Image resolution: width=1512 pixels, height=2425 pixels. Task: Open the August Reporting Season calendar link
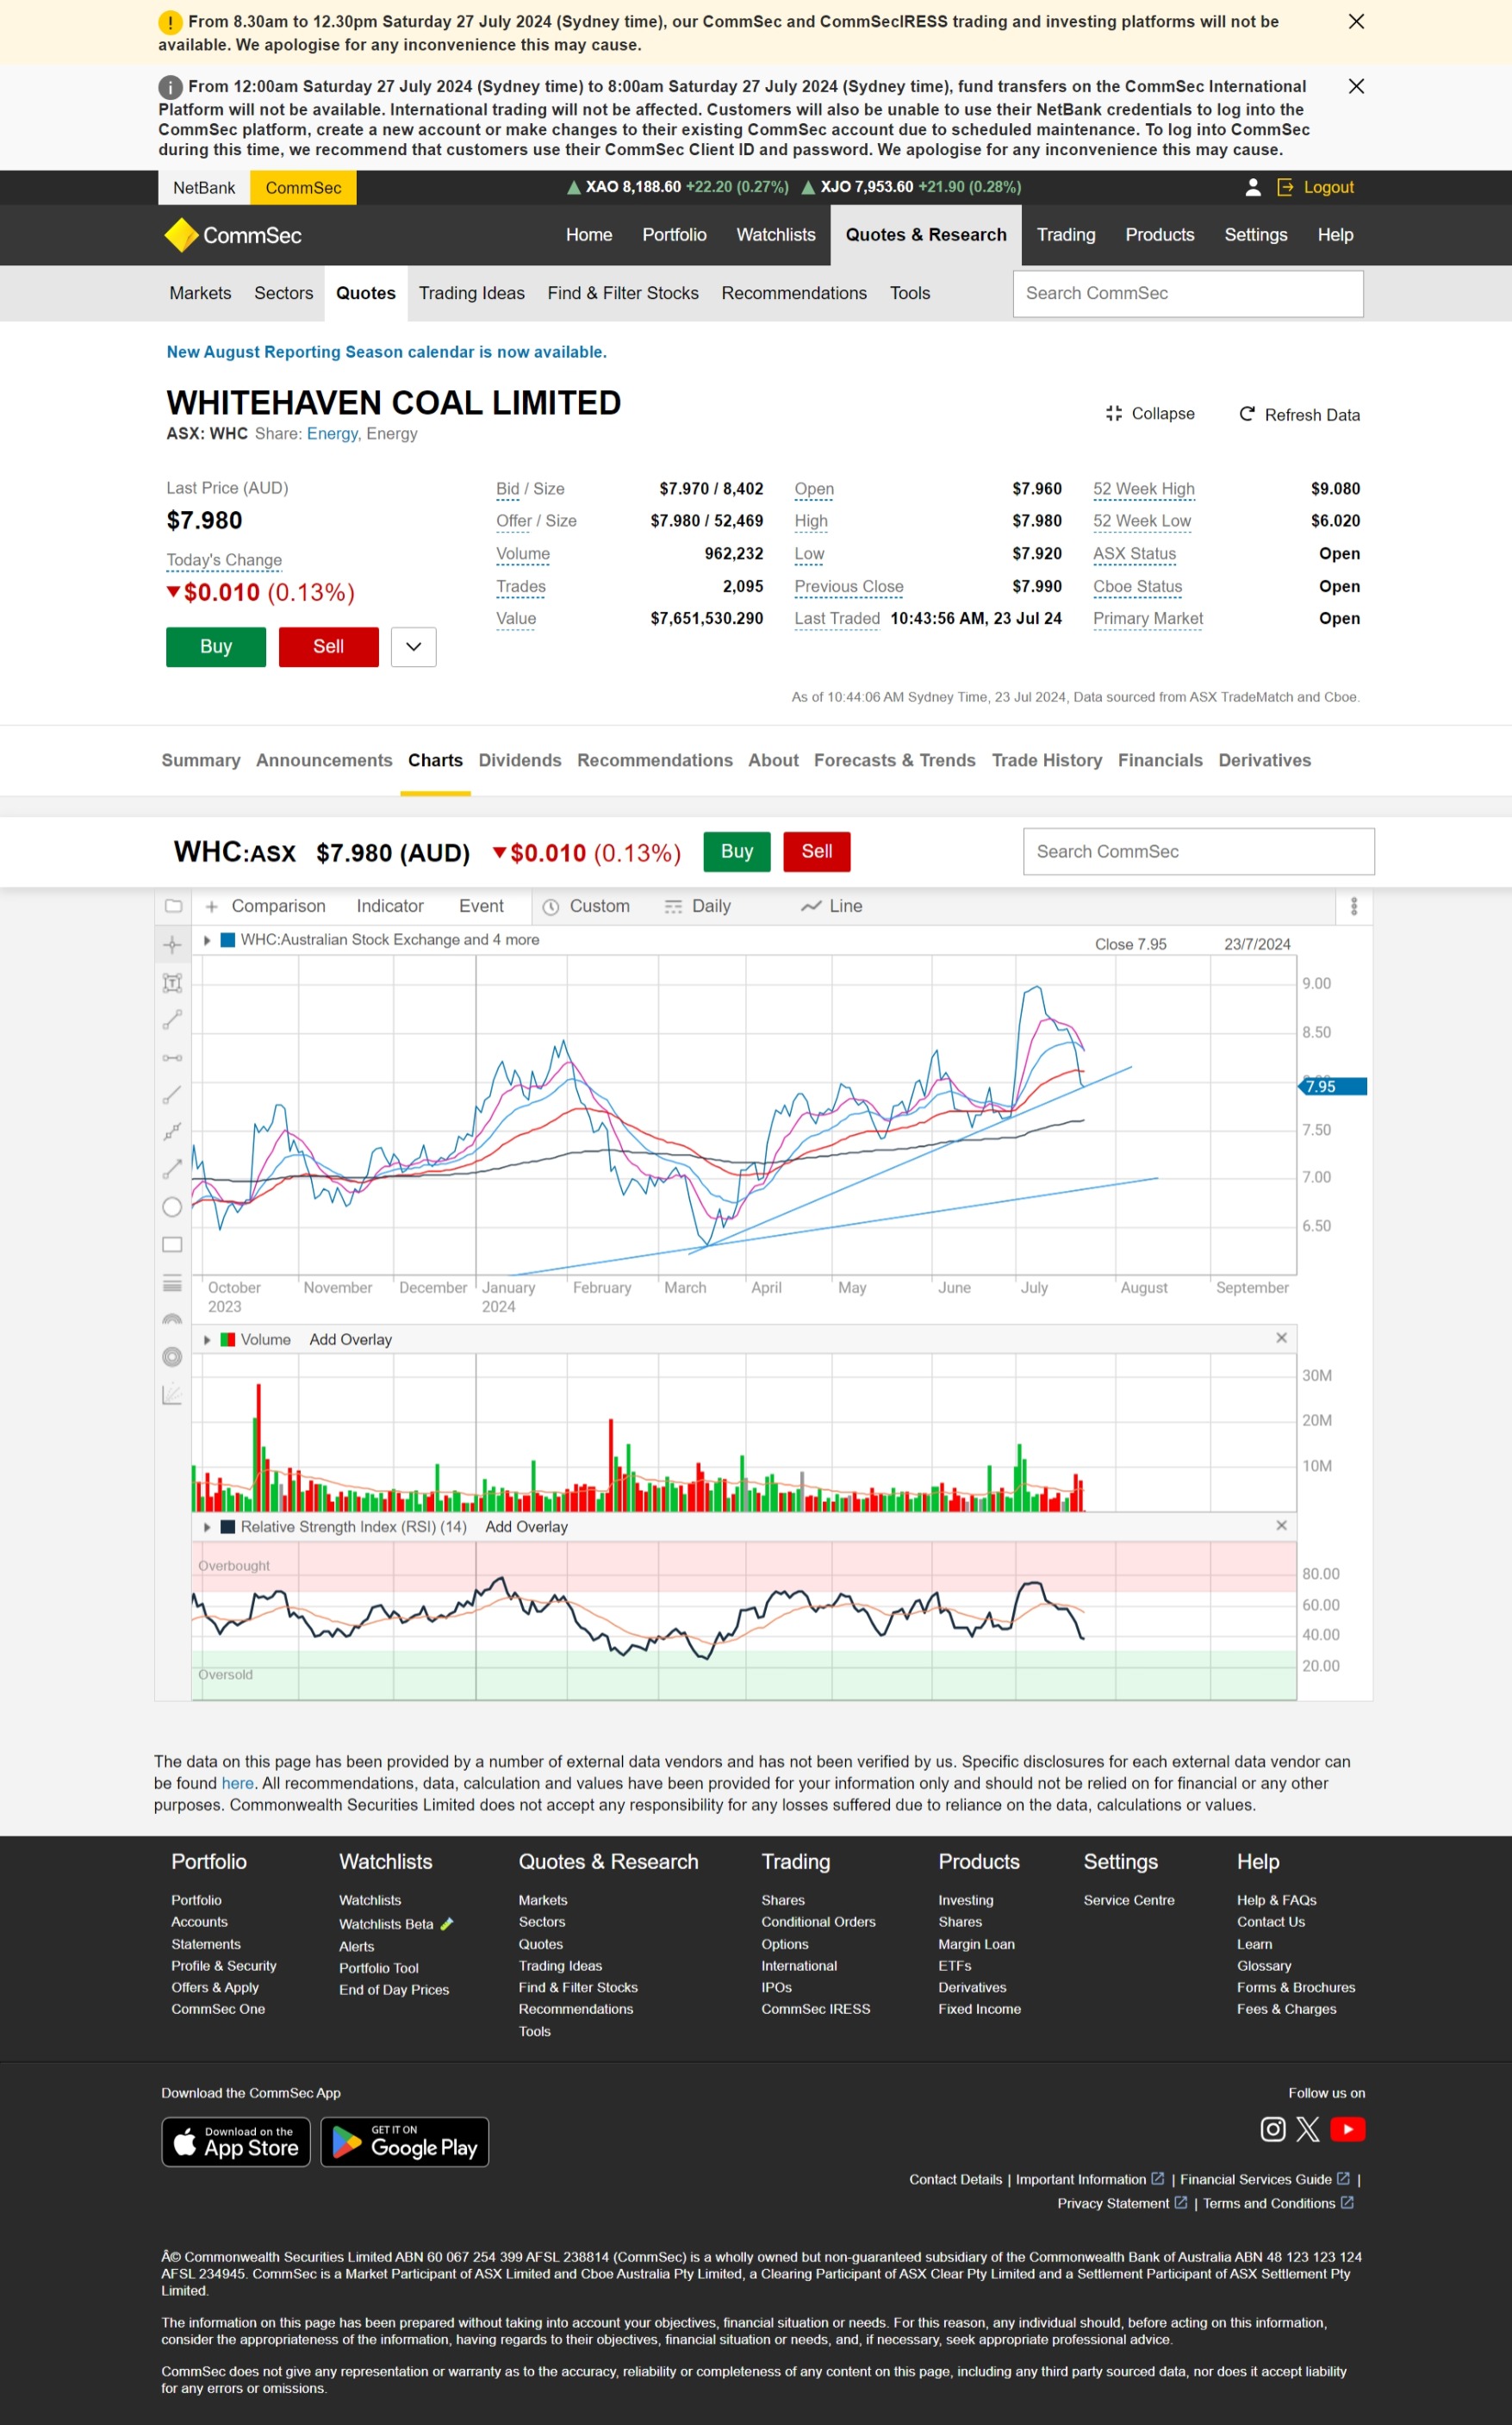386,352
